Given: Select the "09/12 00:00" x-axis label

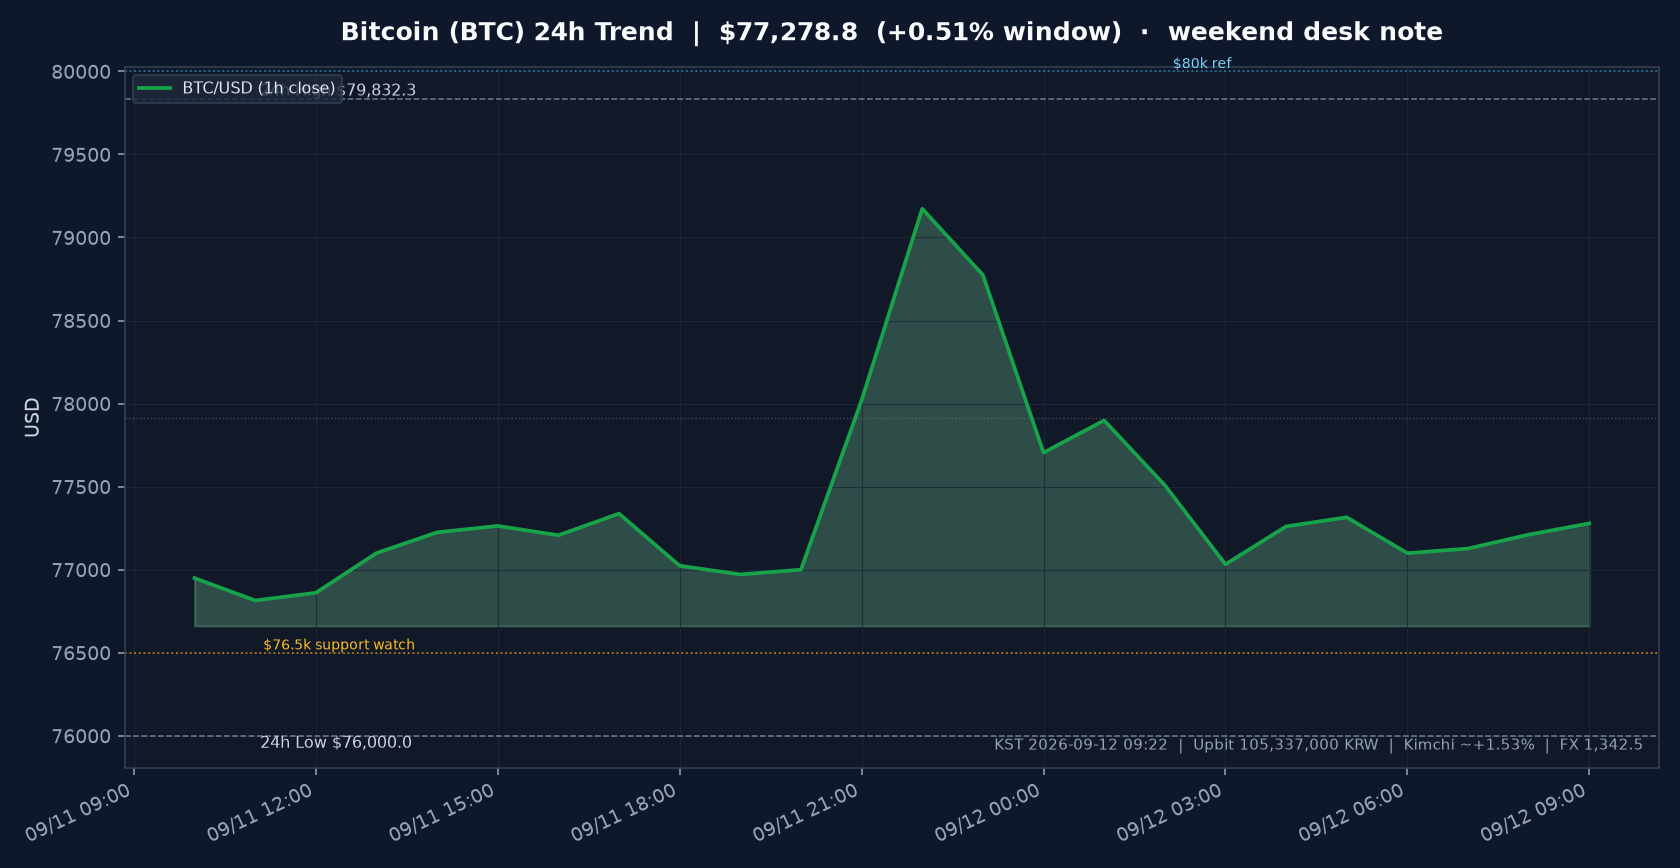Looking at the screenshot, I should 988,812.
